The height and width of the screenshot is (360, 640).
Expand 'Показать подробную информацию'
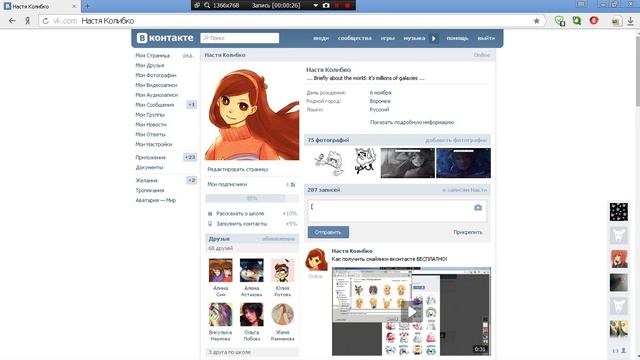(412, 122)
